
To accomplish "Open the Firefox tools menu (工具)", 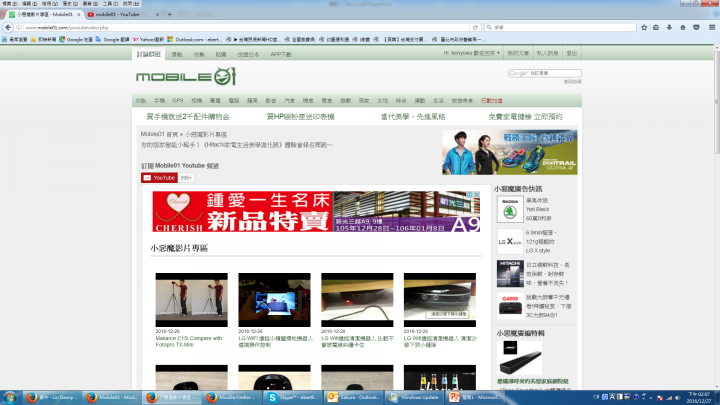I will pyautogui.click(x=110, y=3).
